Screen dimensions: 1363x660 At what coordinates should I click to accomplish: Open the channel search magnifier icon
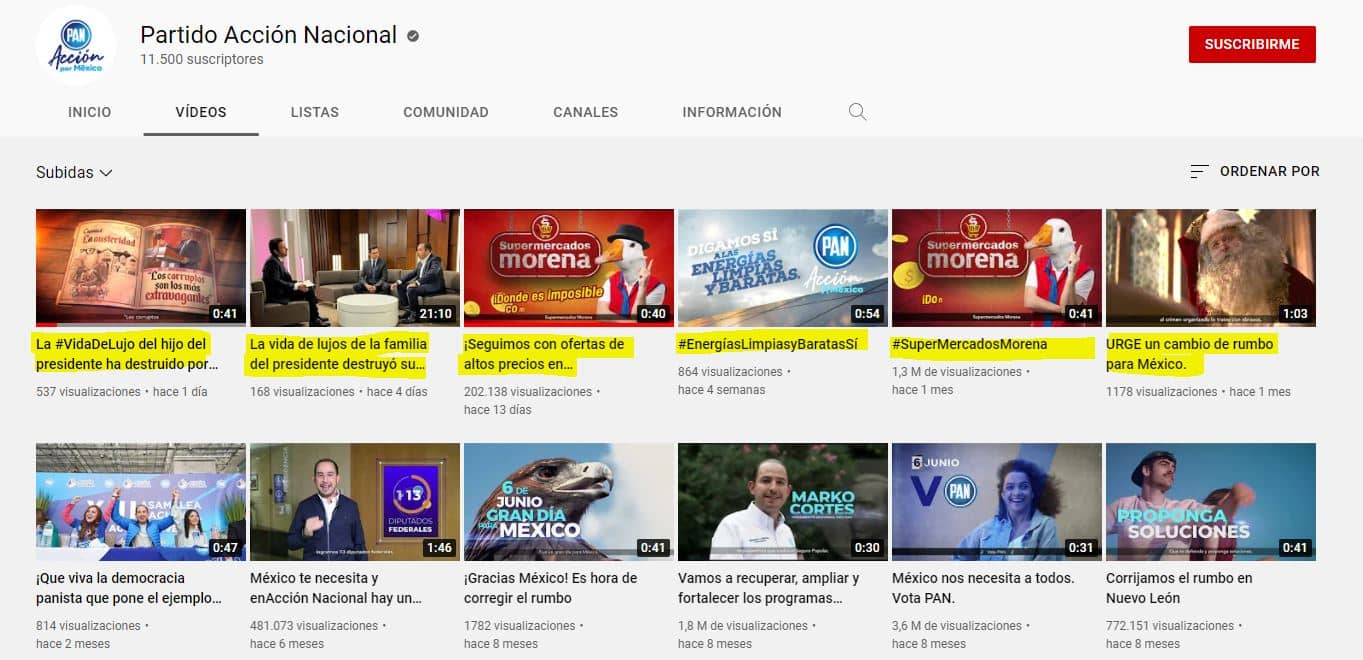tap(857, 112)
